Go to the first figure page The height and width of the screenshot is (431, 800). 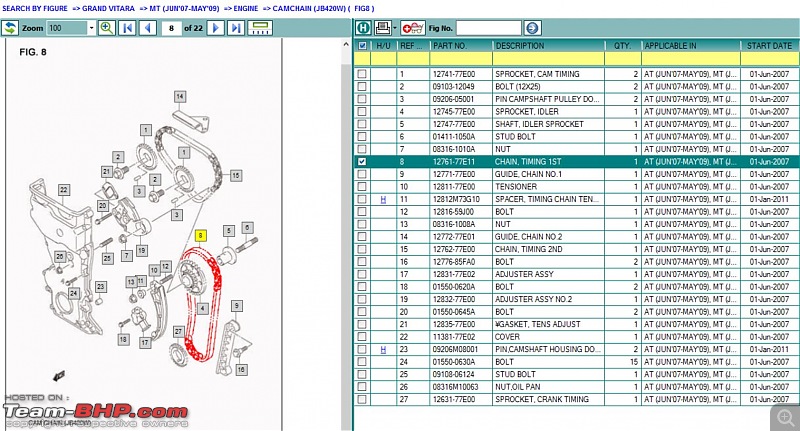coord(127,28)
